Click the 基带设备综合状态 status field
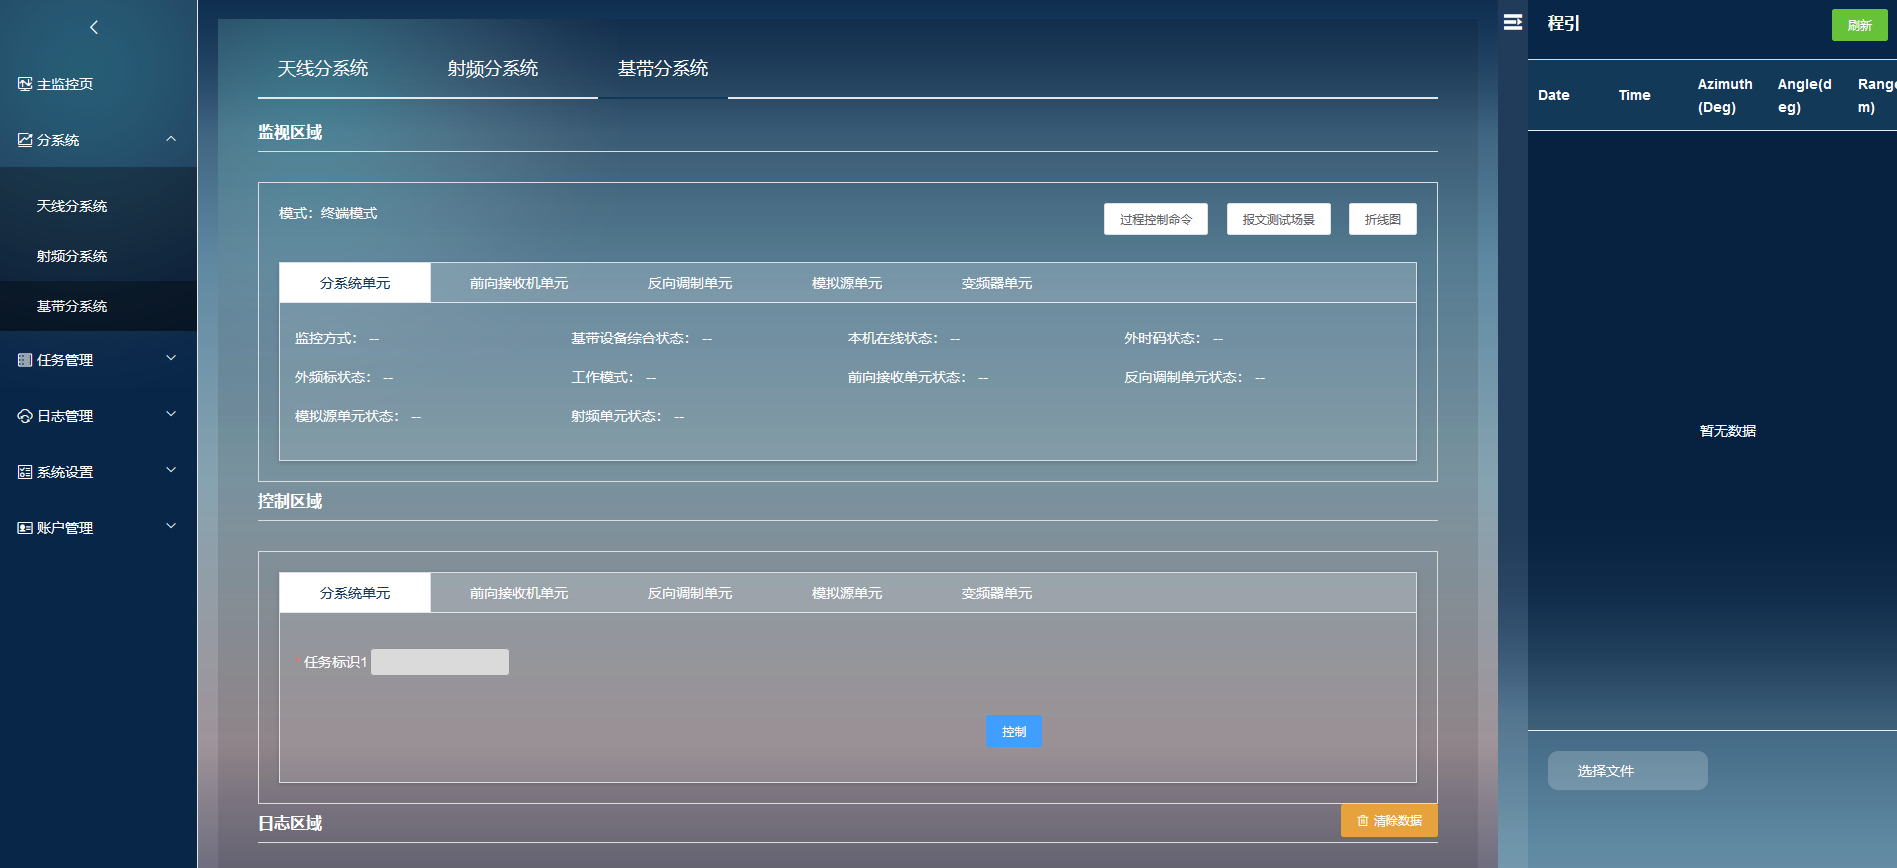The width and height of the screenshot is (1897, 868). click(x=641, y=338)
